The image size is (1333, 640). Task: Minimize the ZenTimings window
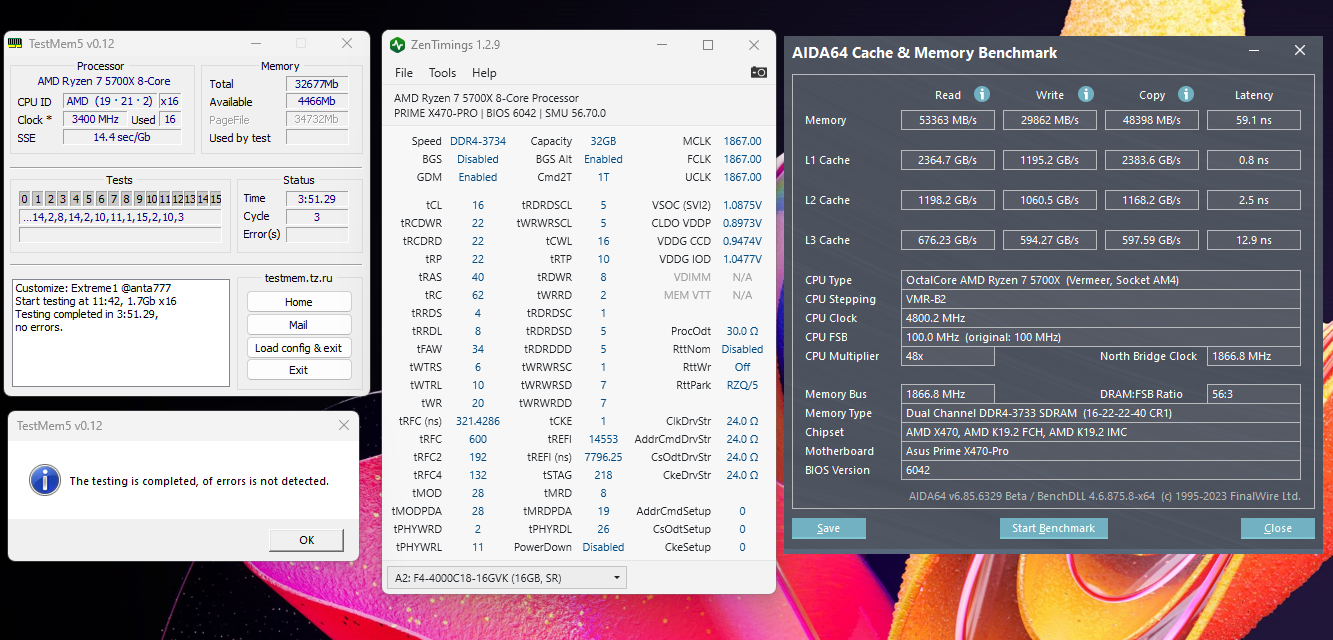click(x=661, y=45)
